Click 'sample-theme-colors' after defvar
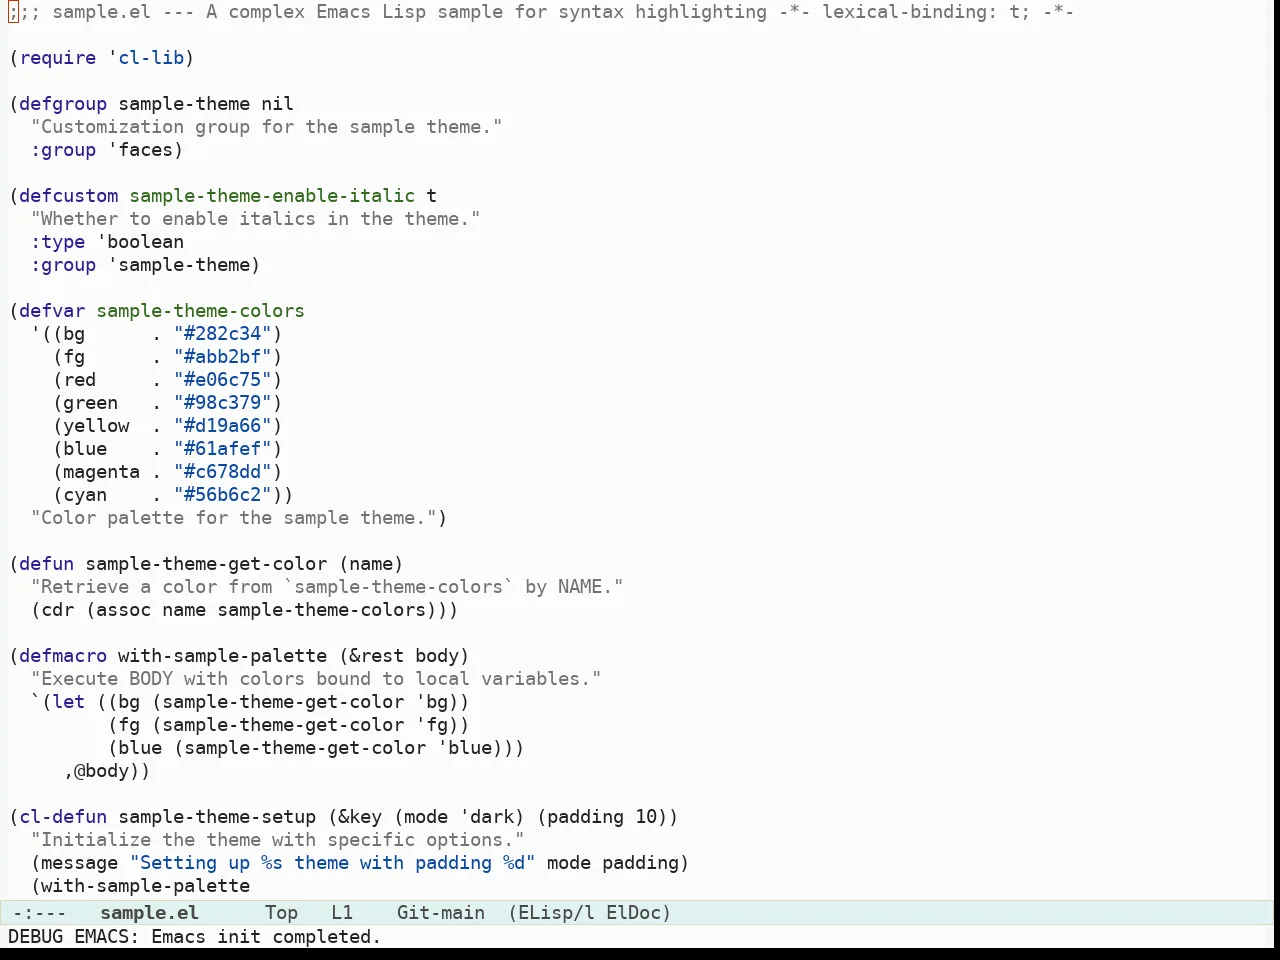Viewport: 1280px width, 960px height. (x=200, y=311)
